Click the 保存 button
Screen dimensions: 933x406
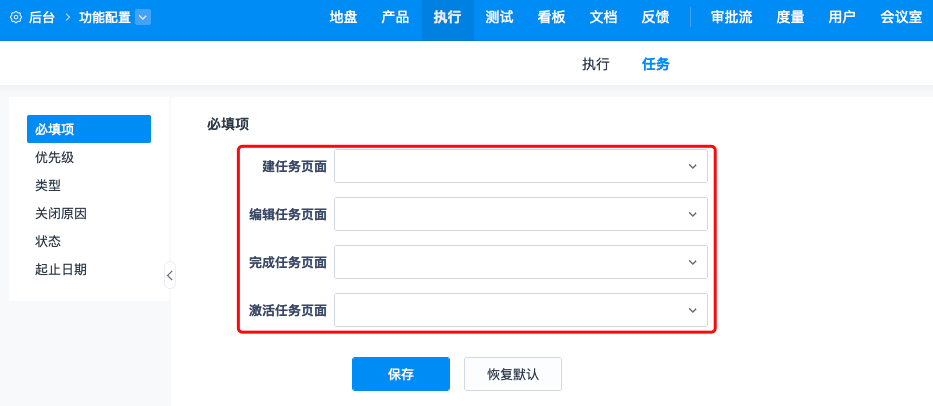tap(400, 374)
